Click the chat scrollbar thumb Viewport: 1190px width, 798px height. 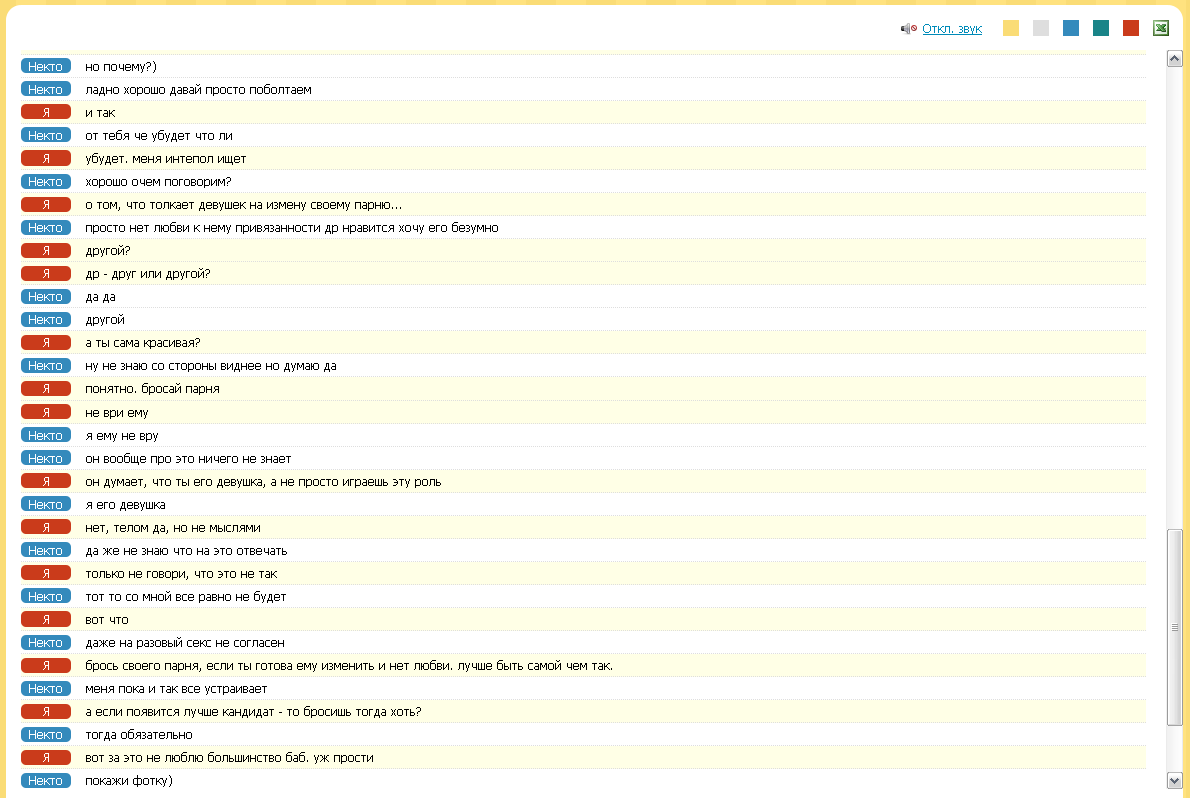coord(1174,627)
